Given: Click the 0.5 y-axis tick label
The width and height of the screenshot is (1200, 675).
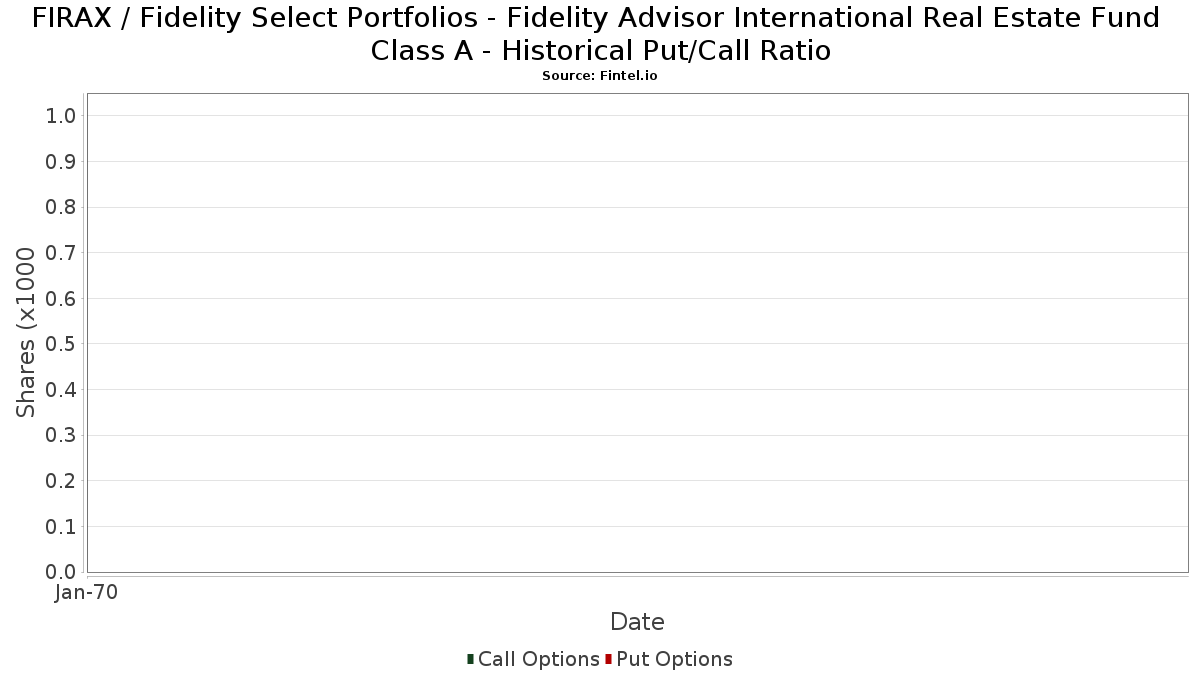Looking at the screenshot, I should [x=61, y=344].
